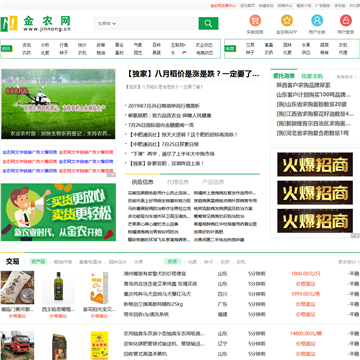360x360 pixels.
Task: Open the orange shopping cart icon
Action: click(x=255, y=21)
